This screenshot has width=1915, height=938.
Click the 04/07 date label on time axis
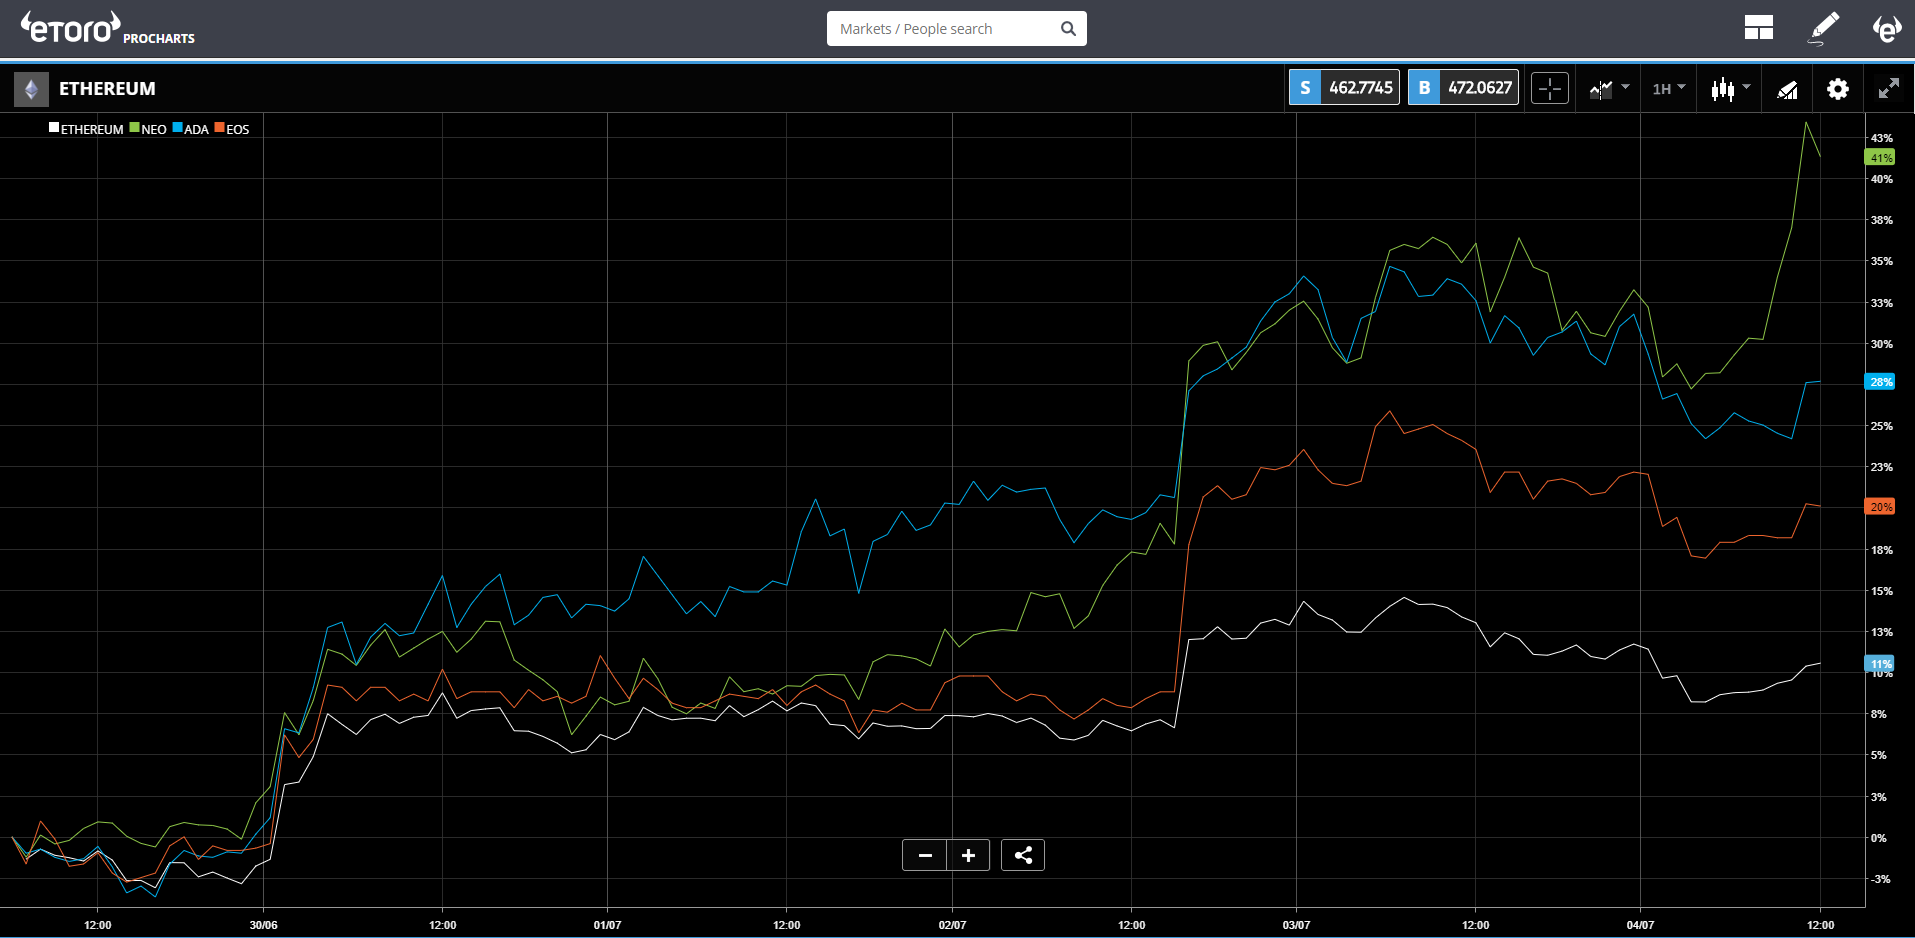pyautogui.click(x=1640, y=925)
